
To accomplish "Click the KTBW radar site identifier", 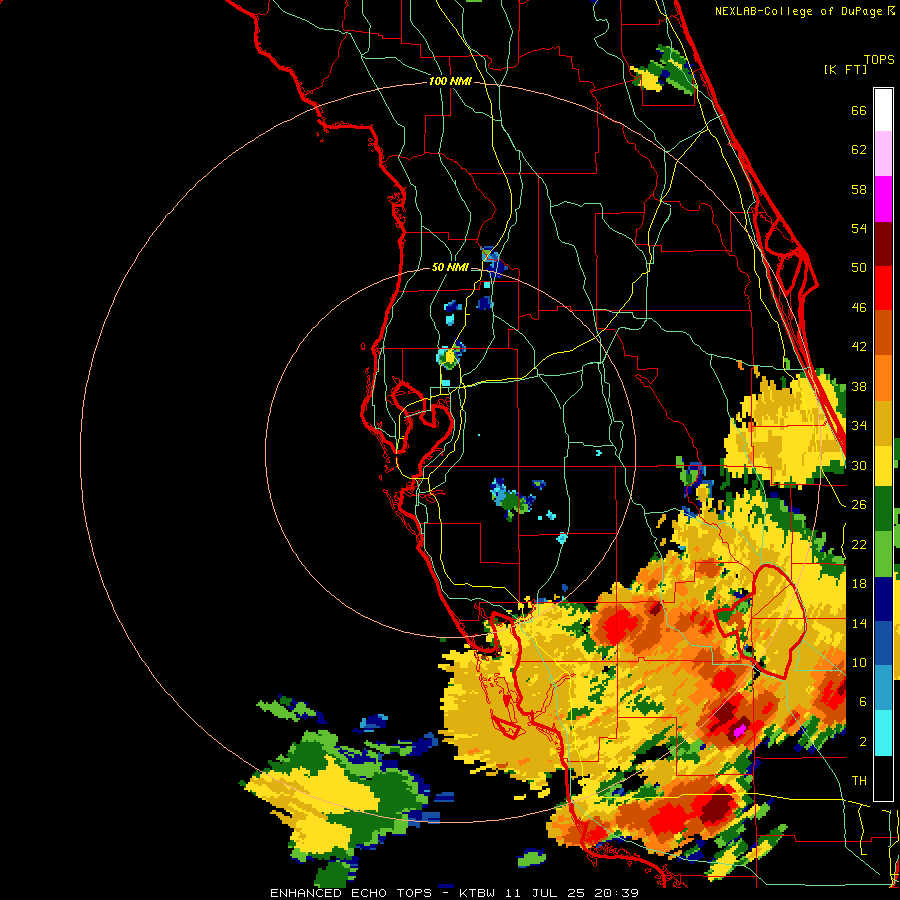I will click(x=476, y=893).
